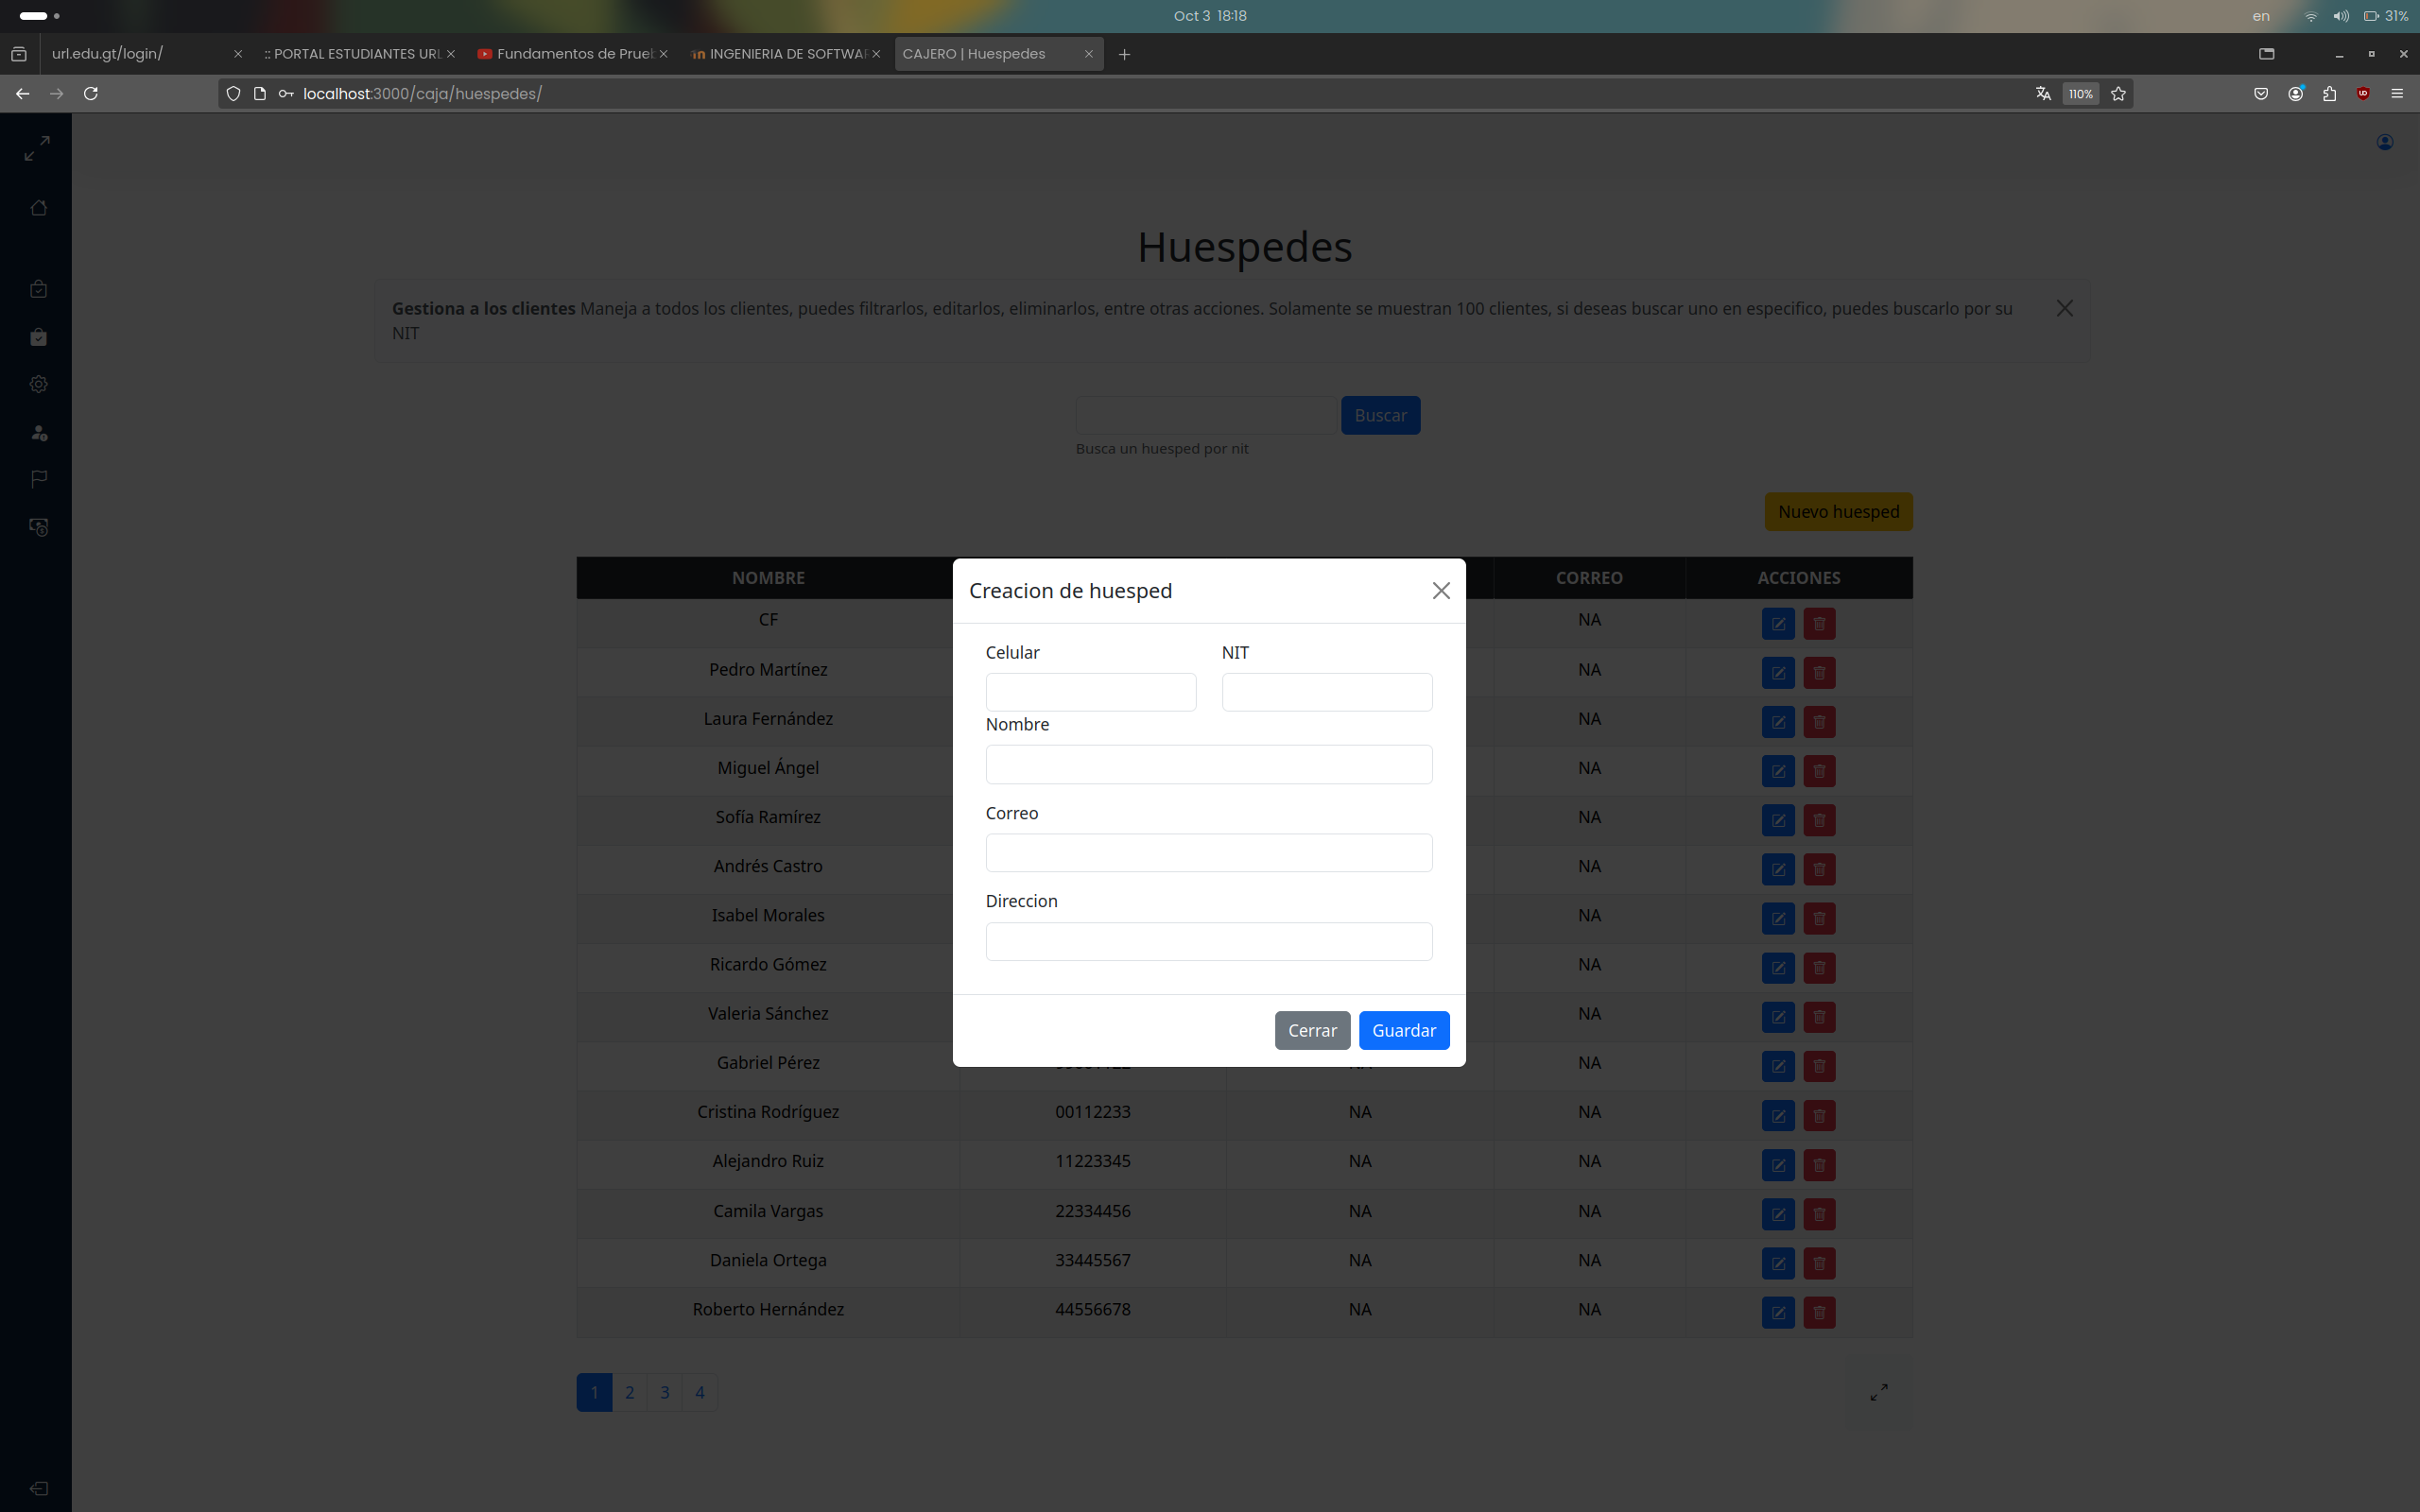Focus the NIT input field
Viewport: 2420px width, 1512px height.
point(1326,692)
